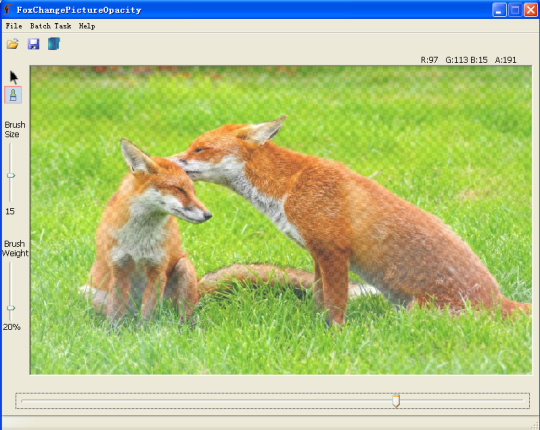Click the Brush Size slider handle

coord(11,176)
